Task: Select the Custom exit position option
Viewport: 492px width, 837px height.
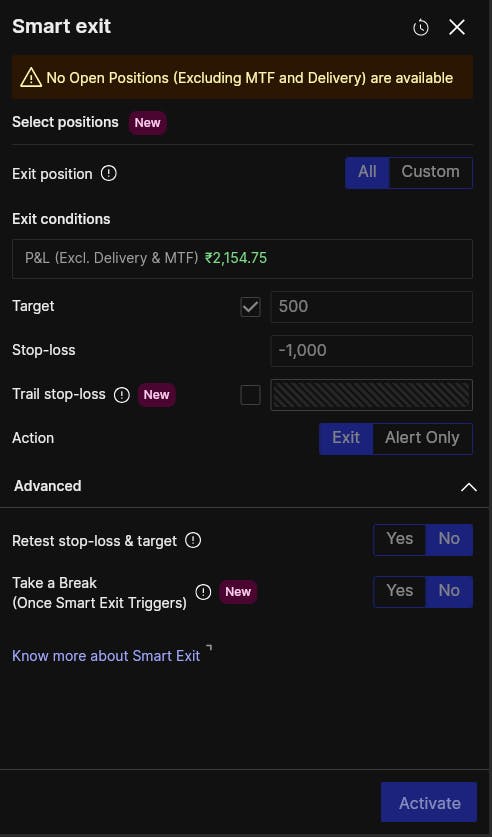Action: point(431,172)
